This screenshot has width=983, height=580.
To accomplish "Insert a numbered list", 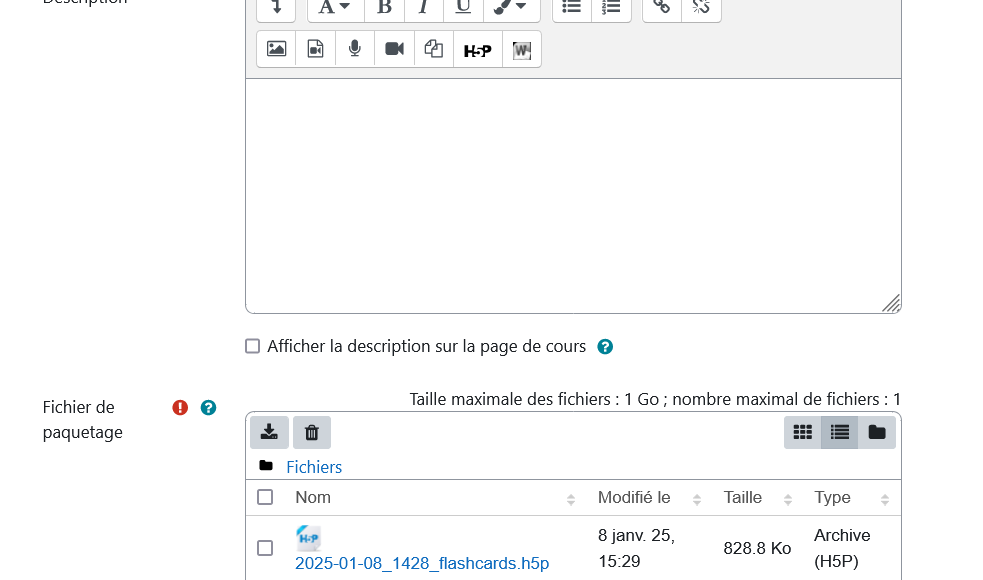I will 611,8.
